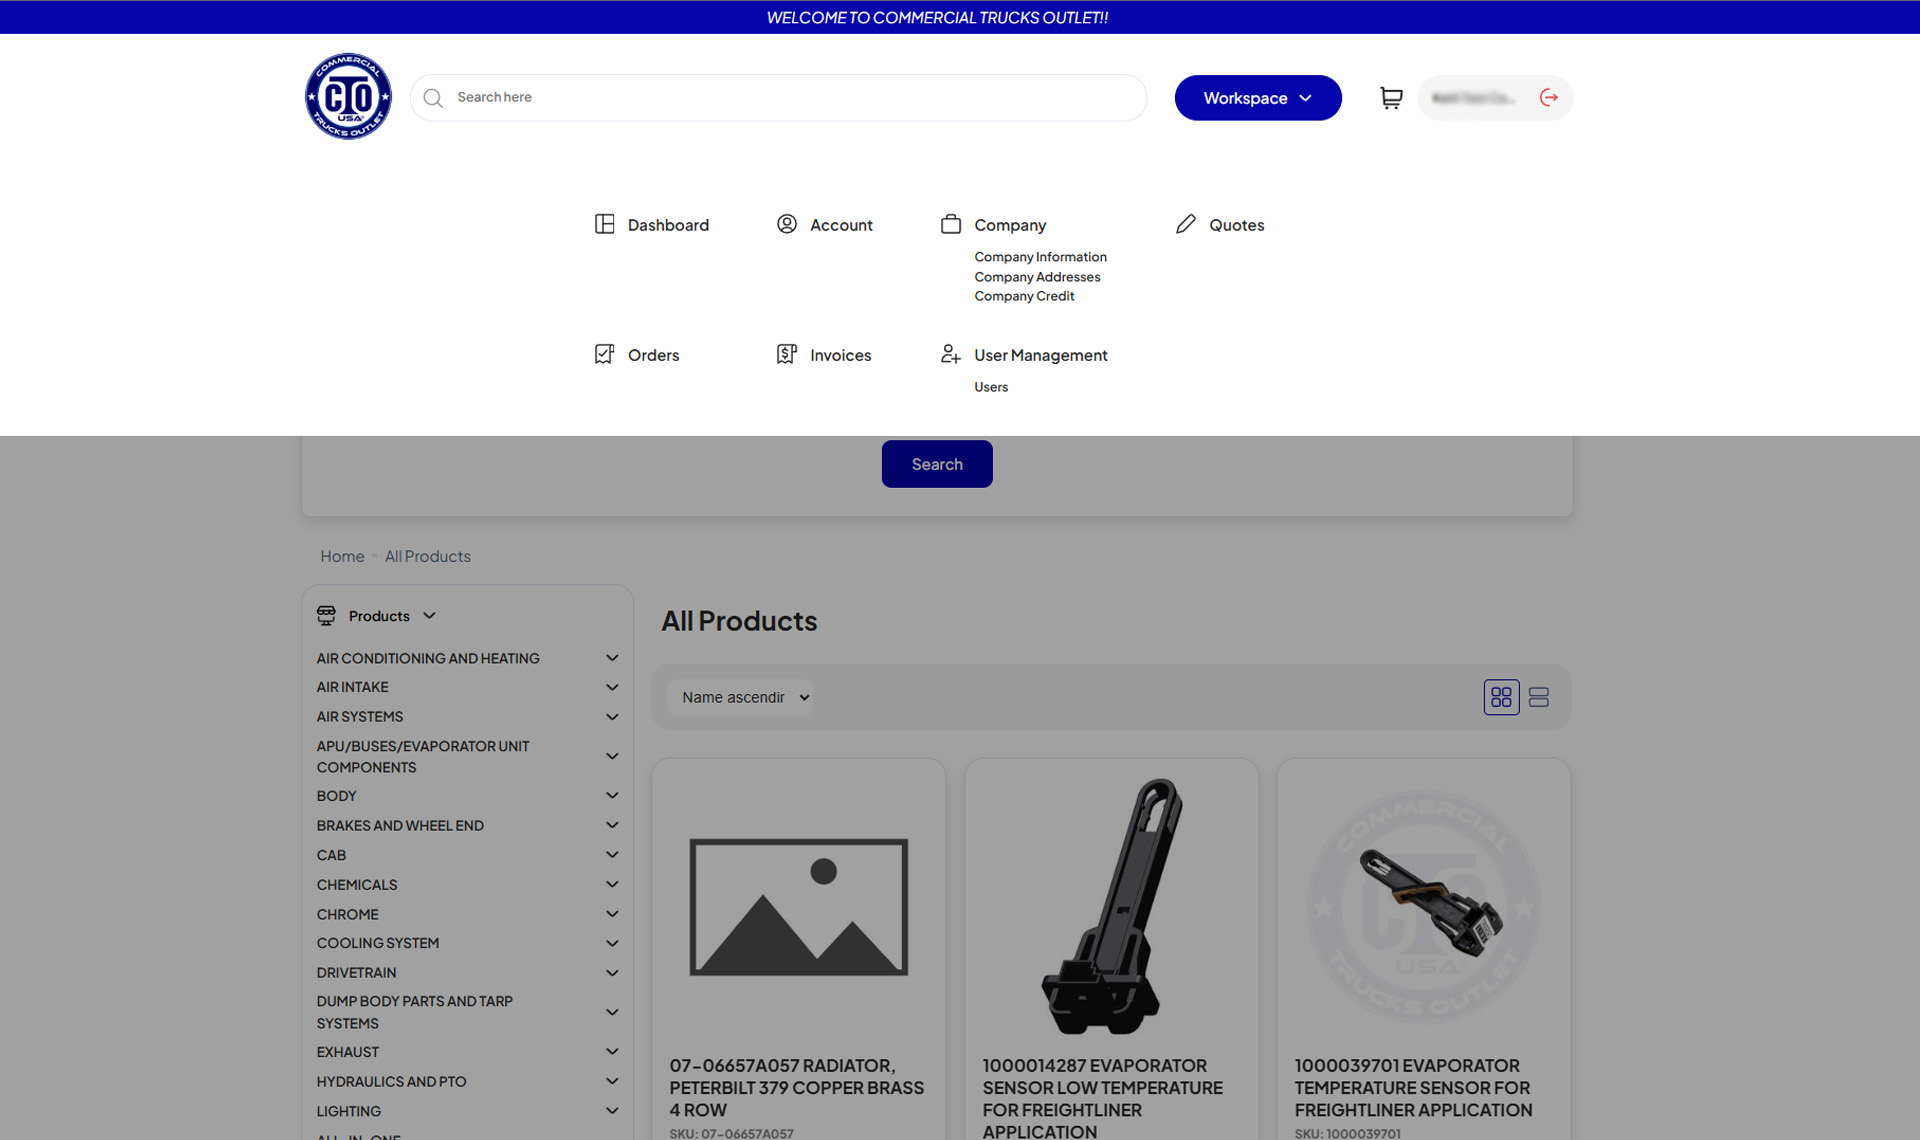Viewport: 1920px width, 1140px height.
Task: Expand the Air Intake category chevron
Action: pyautogui.click(x=612, y=687)
